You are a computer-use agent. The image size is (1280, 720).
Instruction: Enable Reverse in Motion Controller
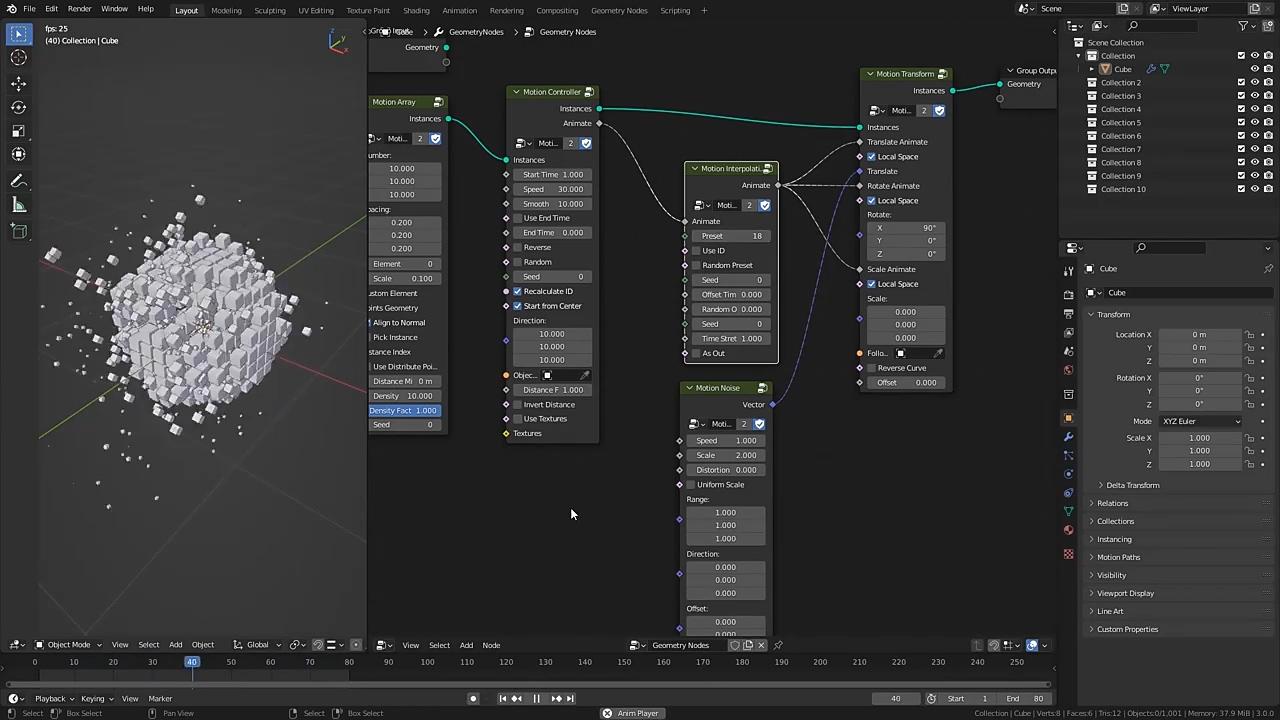coord(518,247)
